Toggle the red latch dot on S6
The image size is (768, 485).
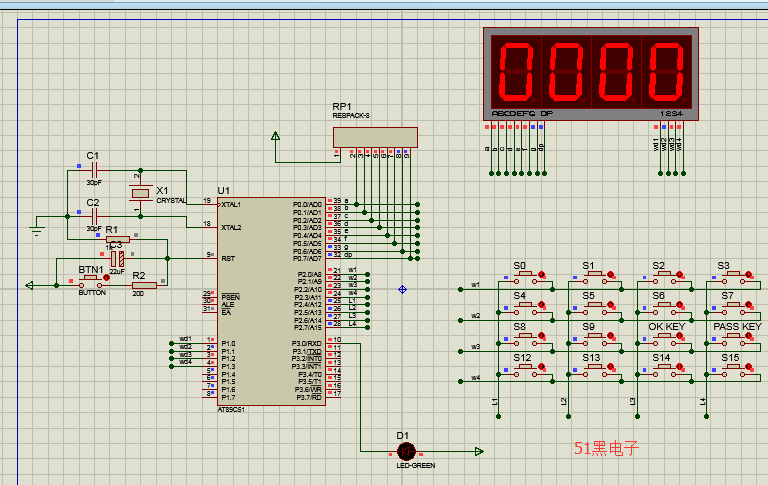(x=680, y=305)
